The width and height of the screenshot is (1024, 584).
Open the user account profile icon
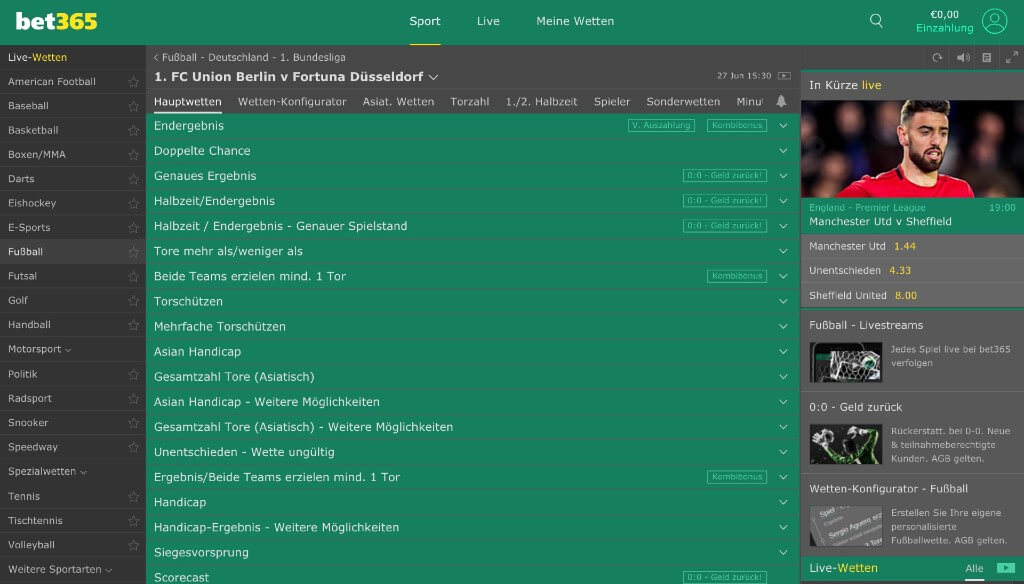point(994,21)
